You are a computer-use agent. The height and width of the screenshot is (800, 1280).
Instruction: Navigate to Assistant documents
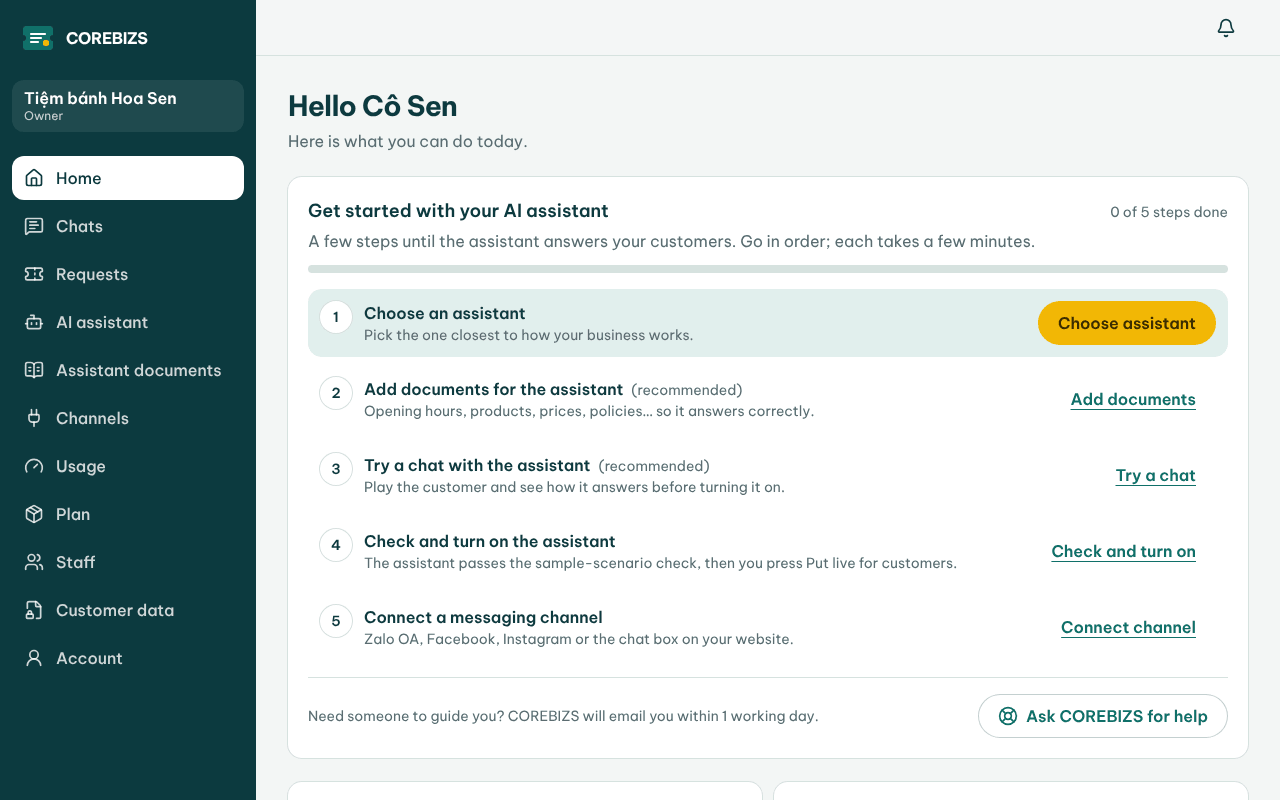coord(128,370)
